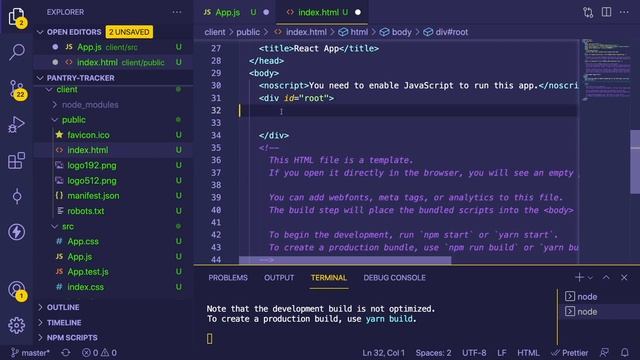This screenshot has width=640, height=360.
Task: Click the synchronize changes icon in status bar
Action: (66, 353)
